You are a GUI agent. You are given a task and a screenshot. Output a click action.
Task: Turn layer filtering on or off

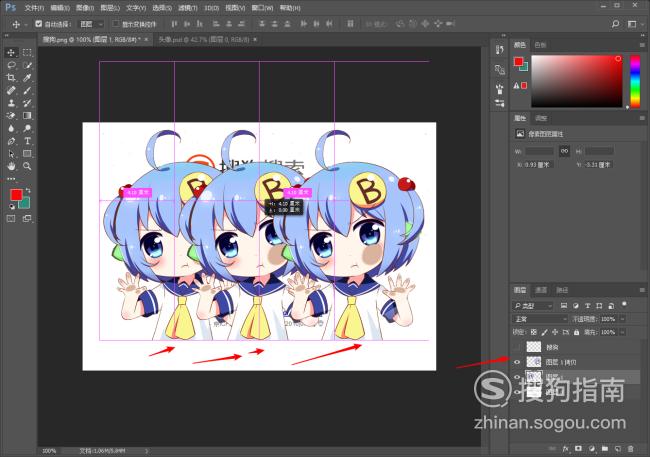pos(624,305)
